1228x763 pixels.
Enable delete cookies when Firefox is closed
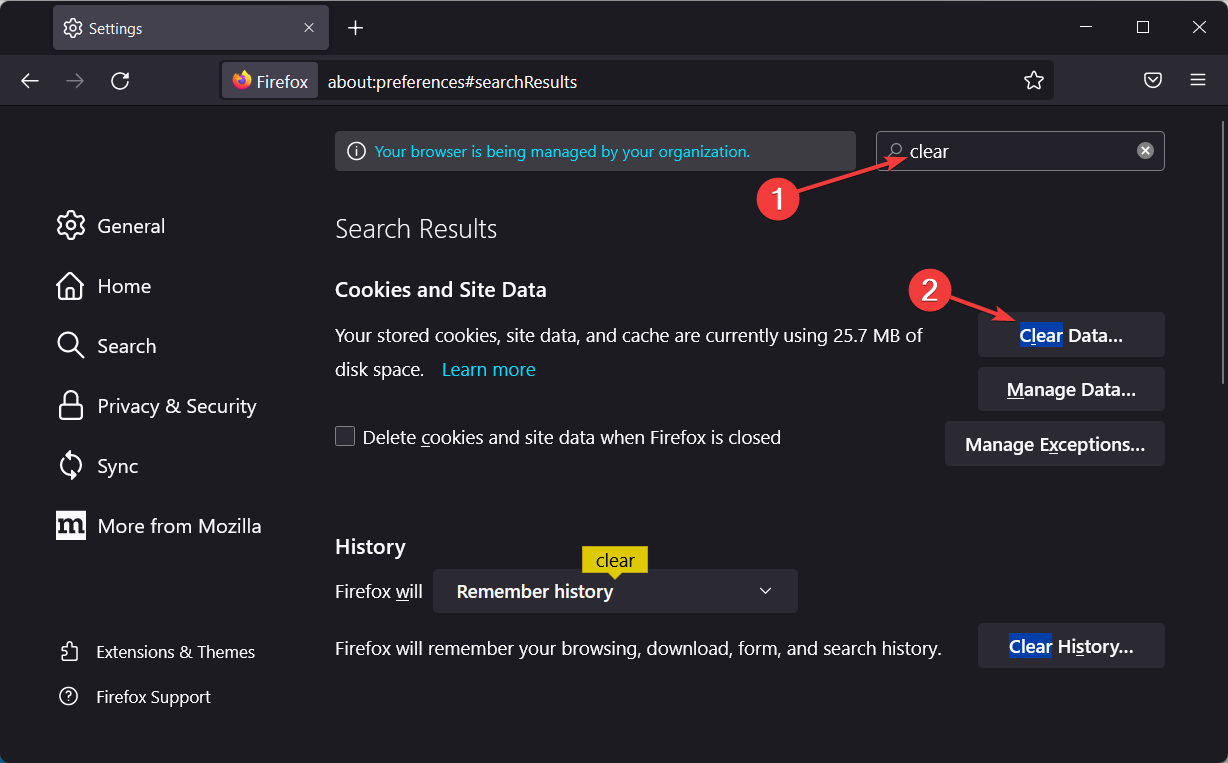345,436
